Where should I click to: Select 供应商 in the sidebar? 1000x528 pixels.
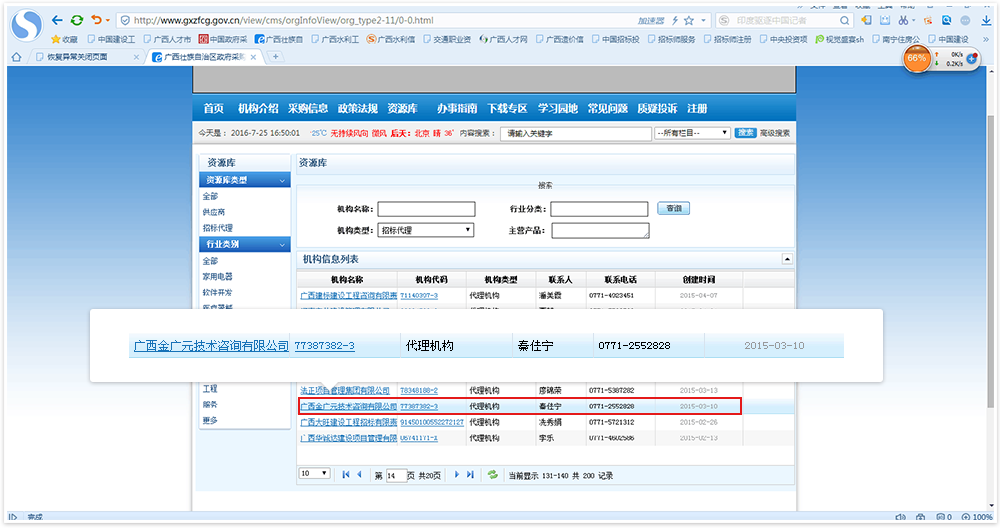tap(214, 212)
